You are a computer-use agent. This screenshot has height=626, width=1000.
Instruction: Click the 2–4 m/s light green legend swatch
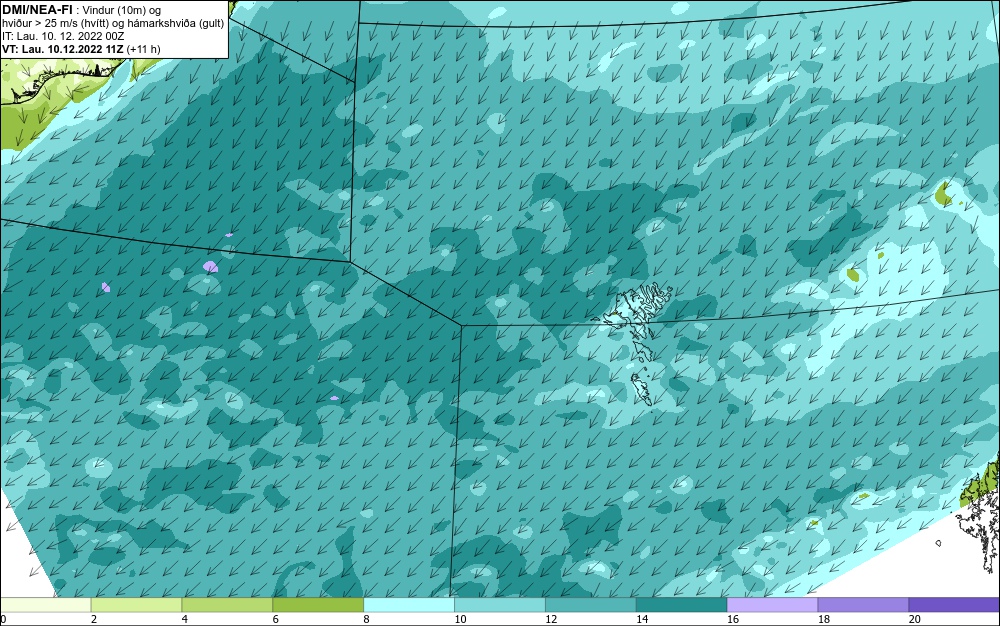tap(136, 605)
